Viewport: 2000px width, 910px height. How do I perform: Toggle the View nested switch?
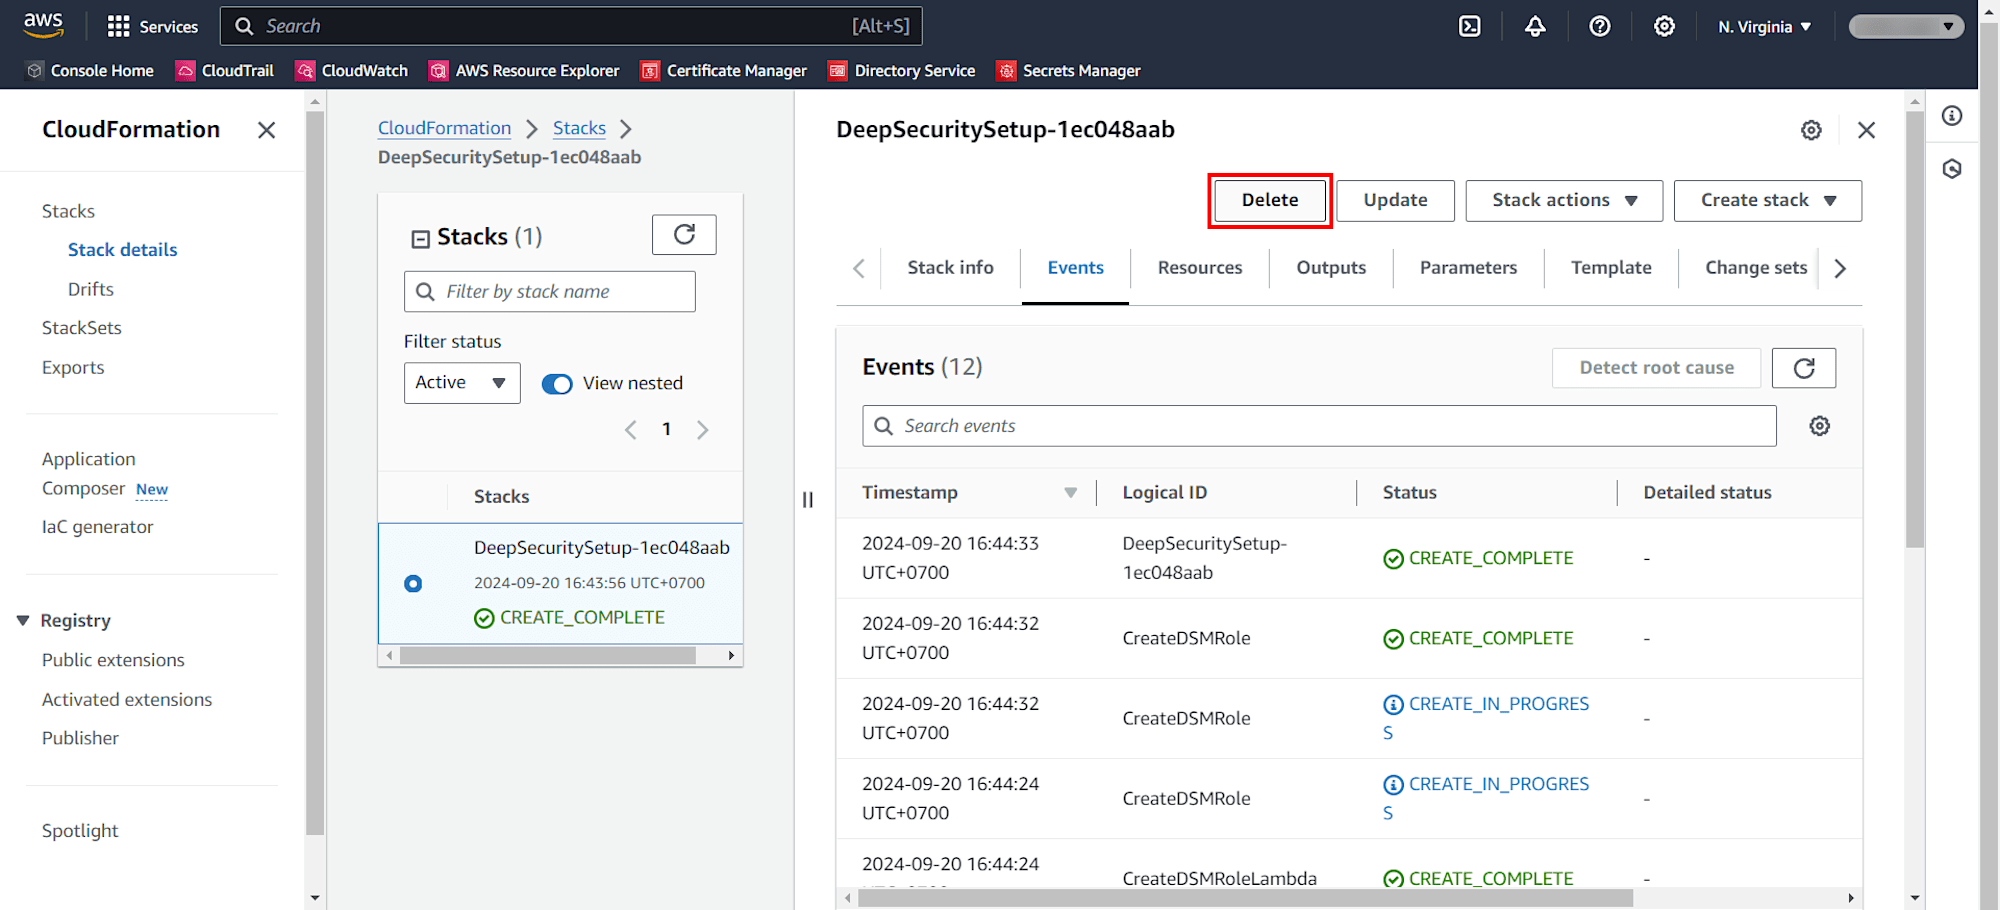tap(557, 384)
